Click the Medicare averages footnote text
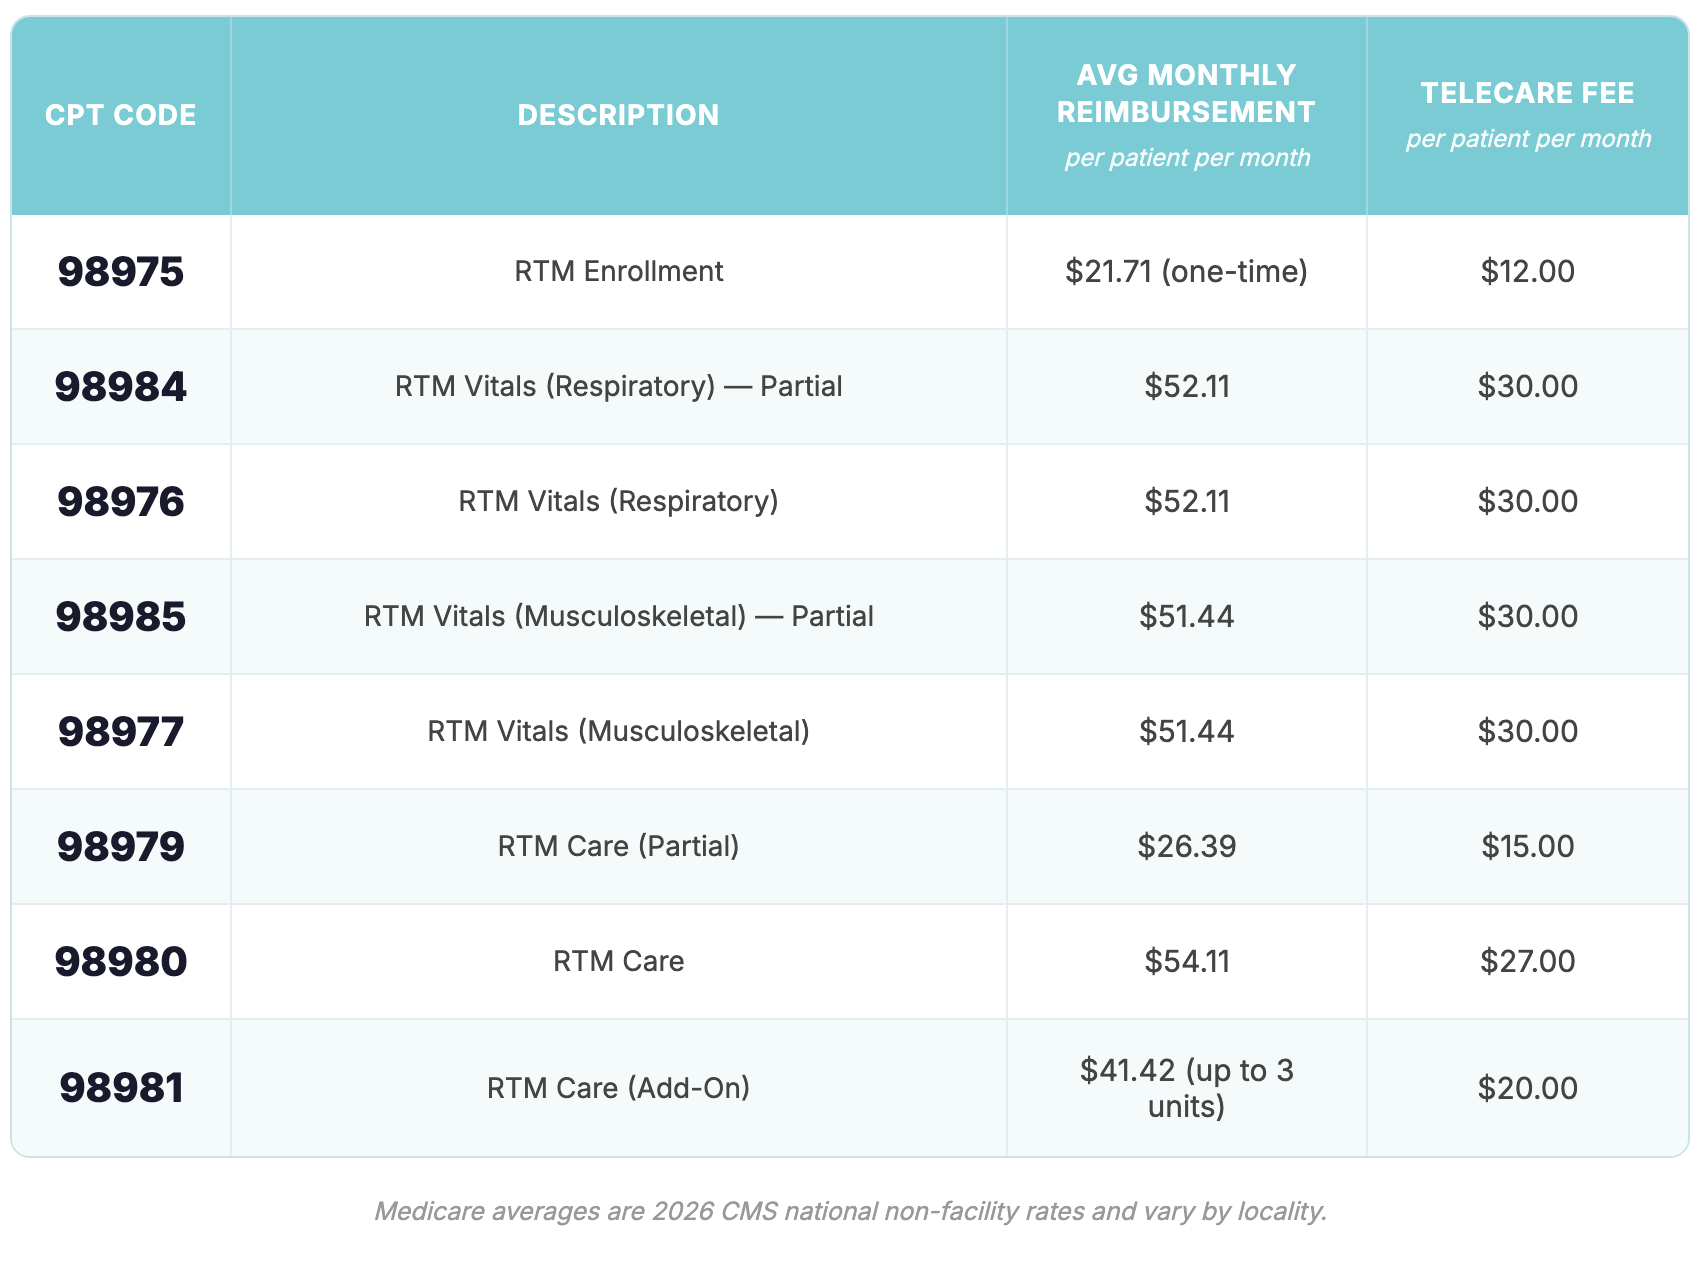Screen dimensions: 1700x1268 (x=850, y=1212)
